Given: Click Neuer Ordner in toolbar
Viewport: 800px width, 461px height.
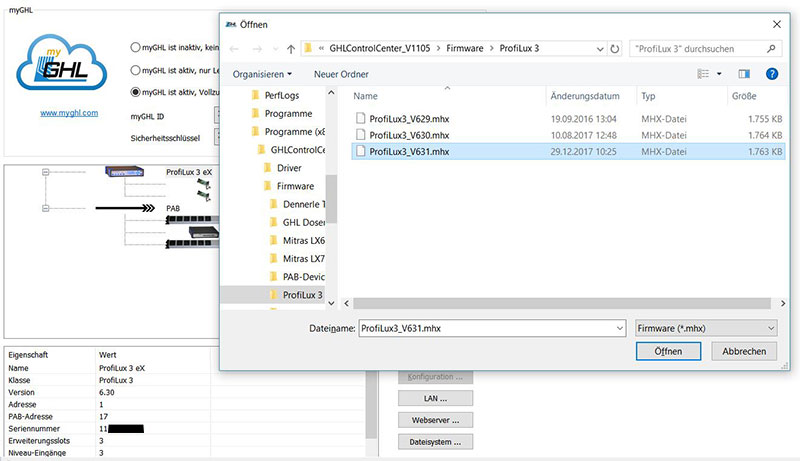Looking at the screenshot, I should coord(340,74).
